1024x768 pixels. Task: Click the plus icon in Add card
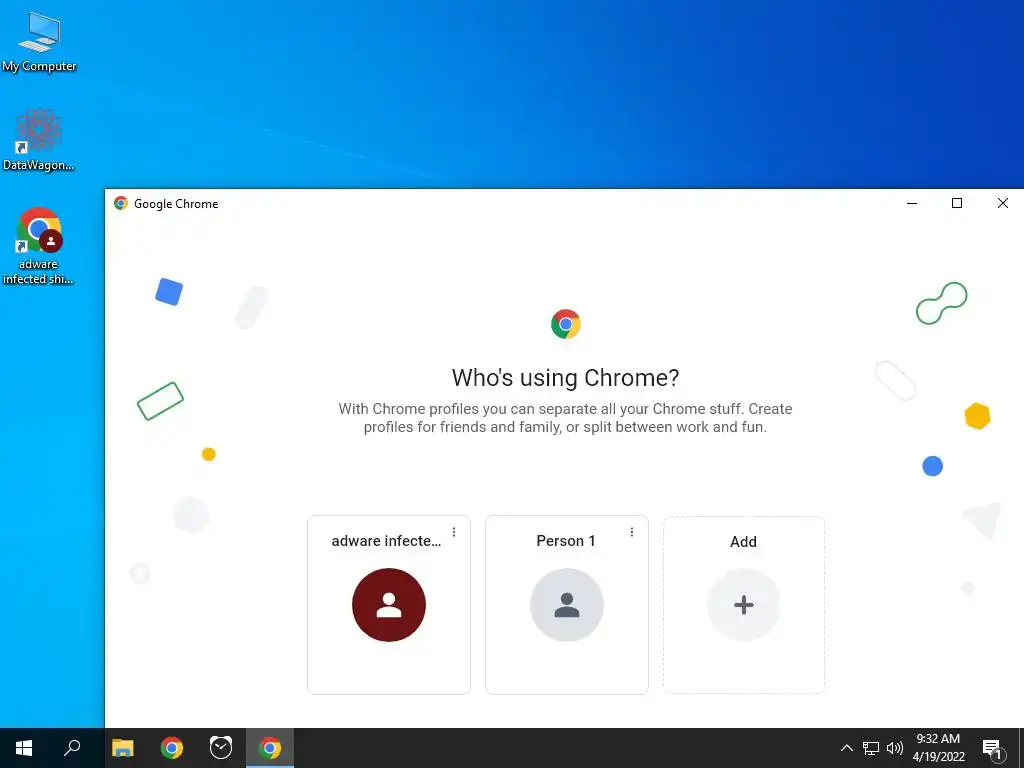[744, 605]
